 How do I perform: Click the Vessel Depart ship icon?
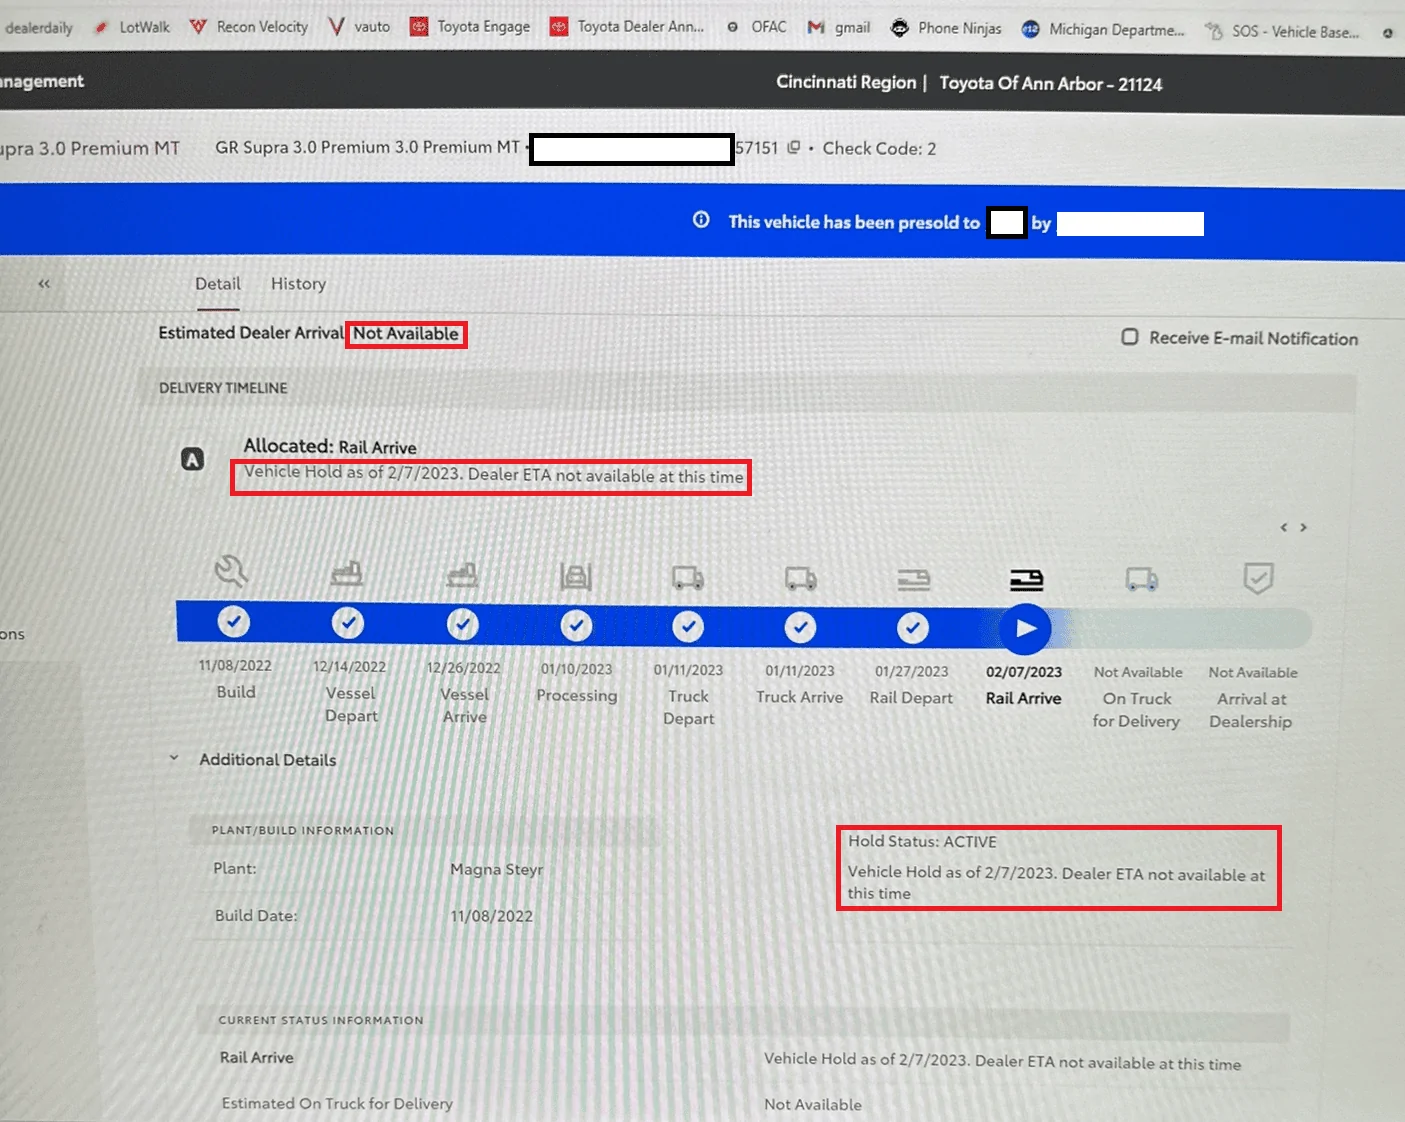(347, 573)
